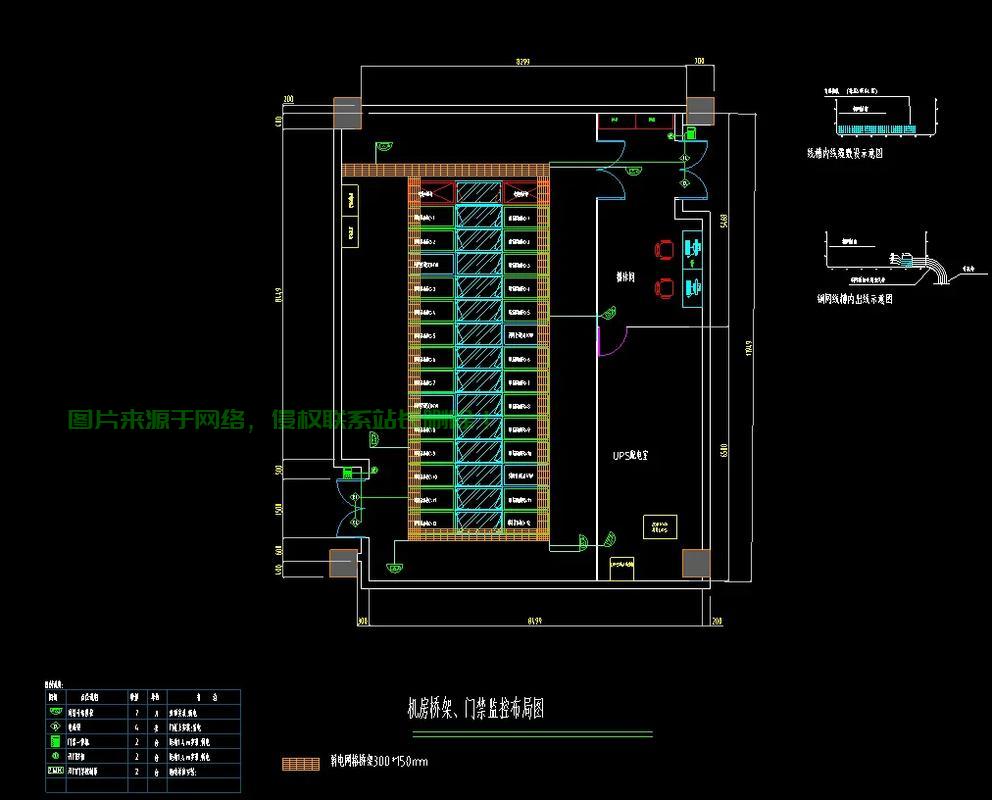The height and width of the screenshot is (800, 992).
Task: Select the upper red chair symbol
Action: tap(664, 249)
